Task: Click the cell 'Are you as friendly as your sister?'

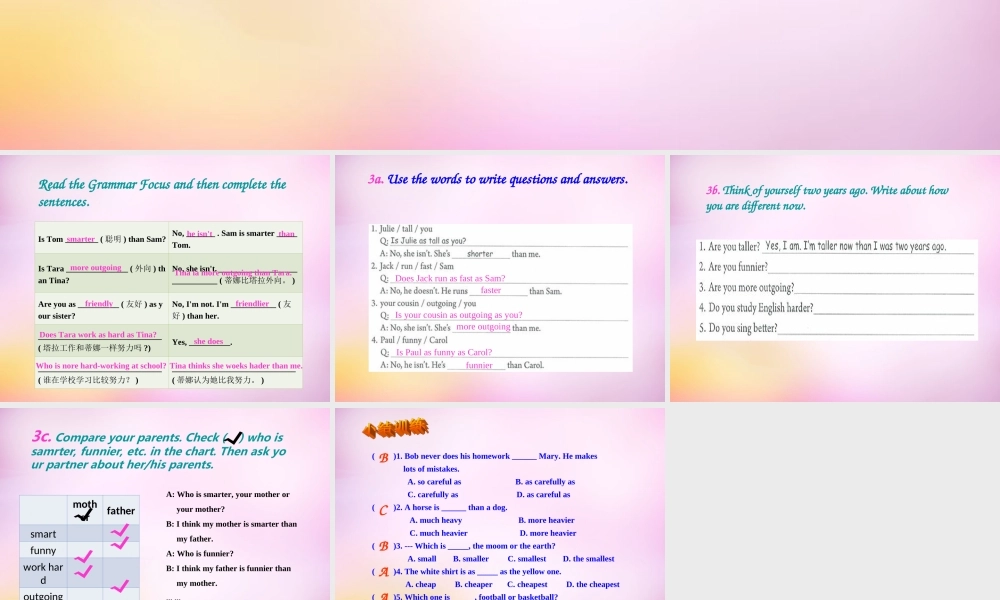Action: tap(101, 309)
